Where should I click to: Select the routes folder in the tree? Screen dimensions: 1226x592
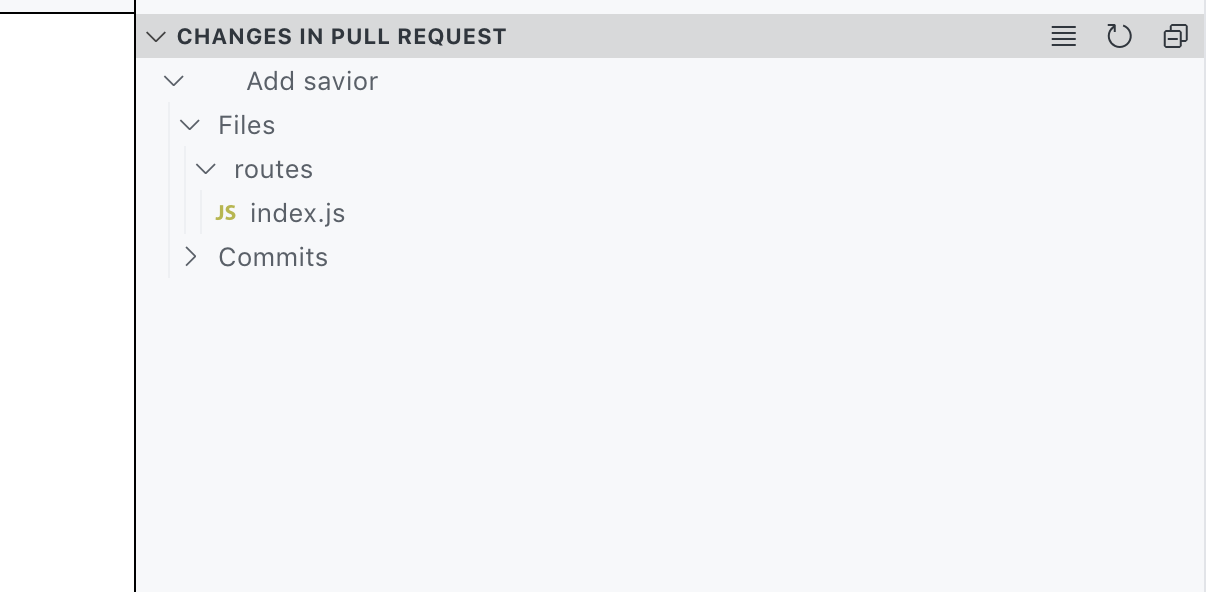coord(273,169)
